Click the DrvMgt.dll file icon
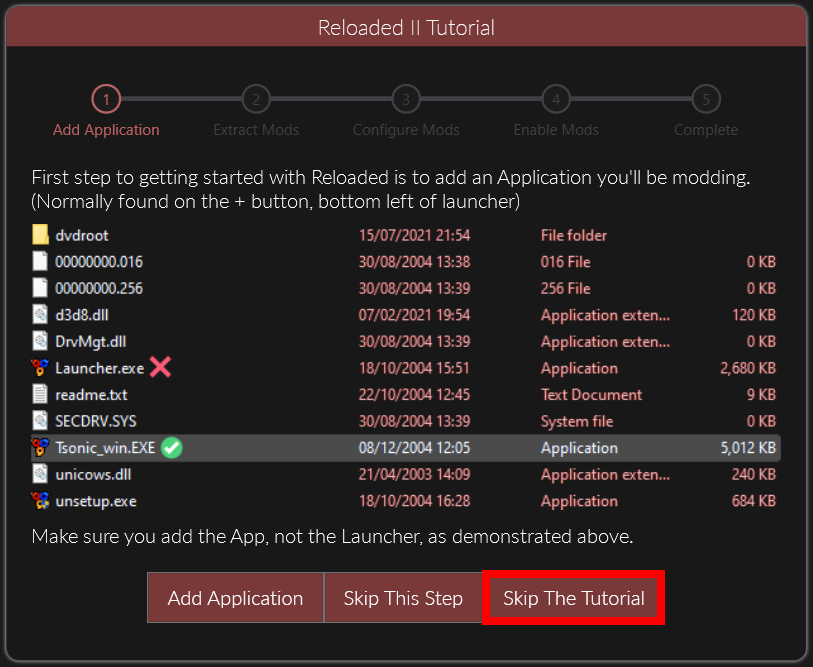This screenshot has width=813, height=667. tap(40, 341)
